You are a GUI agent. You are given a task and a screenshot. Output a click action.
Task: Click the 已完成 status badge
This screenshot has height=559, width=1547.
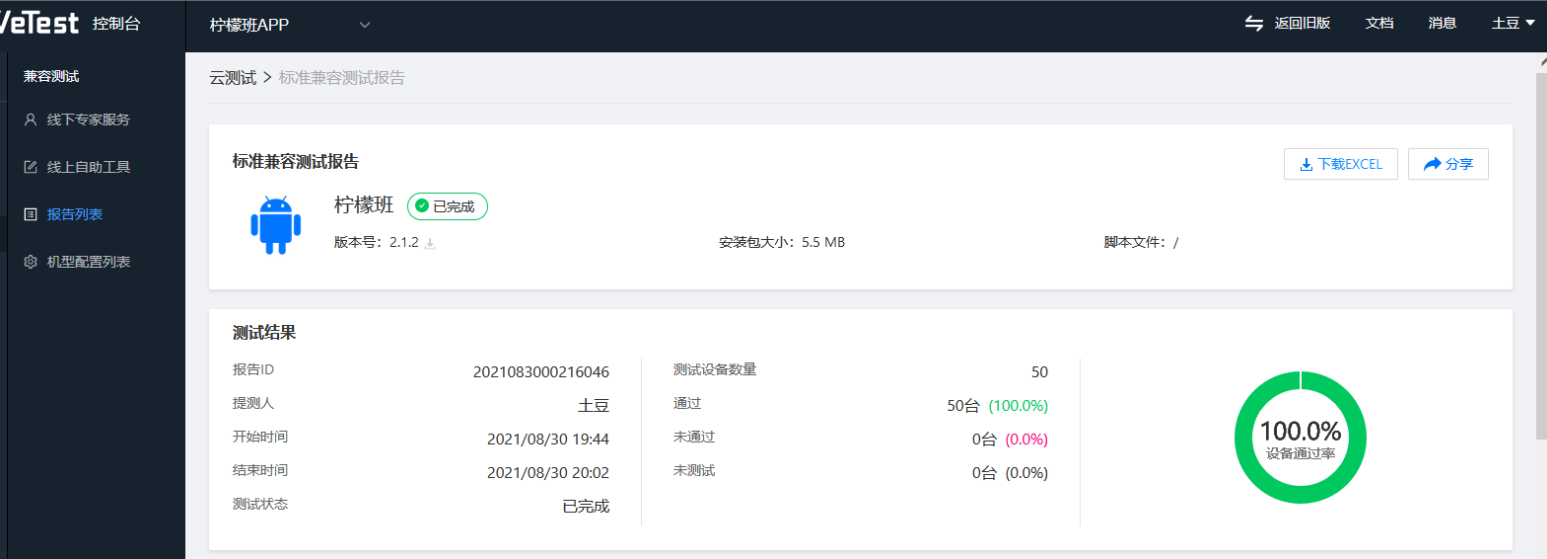[447, 206]
